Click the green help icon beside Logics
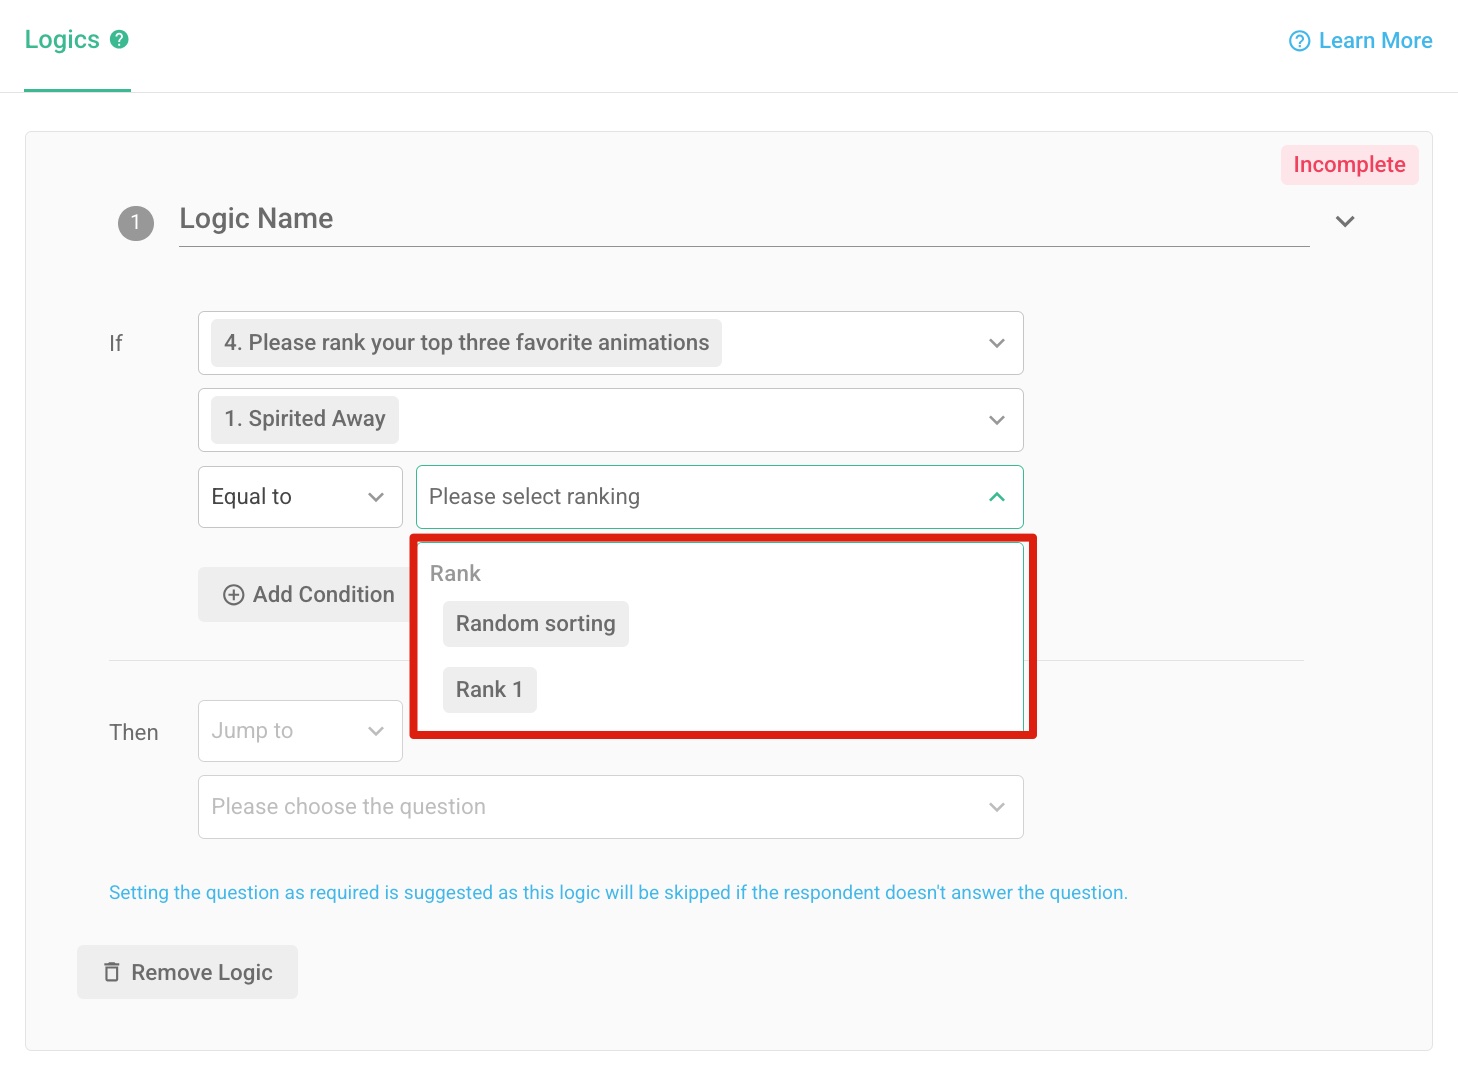The height and width of the screenshot is (1088, 1458). pyautogui.click(x=119, y=40)
